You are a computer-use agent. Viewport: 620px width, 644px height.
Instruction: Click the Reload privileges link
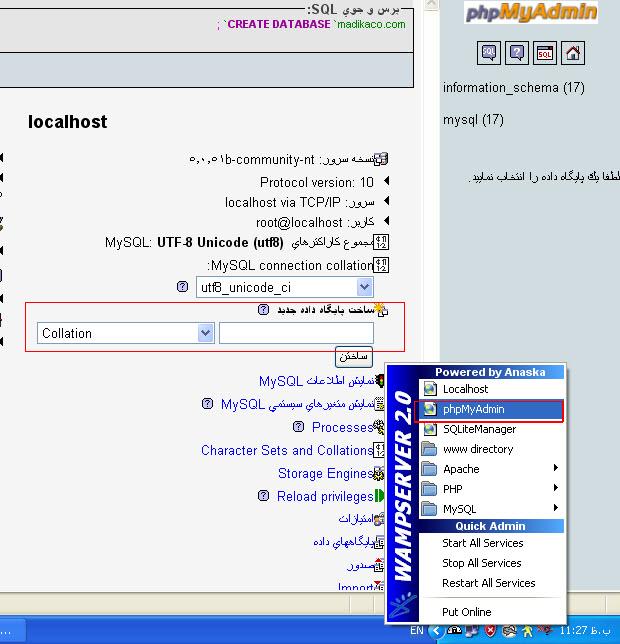[x=325, y=497]
